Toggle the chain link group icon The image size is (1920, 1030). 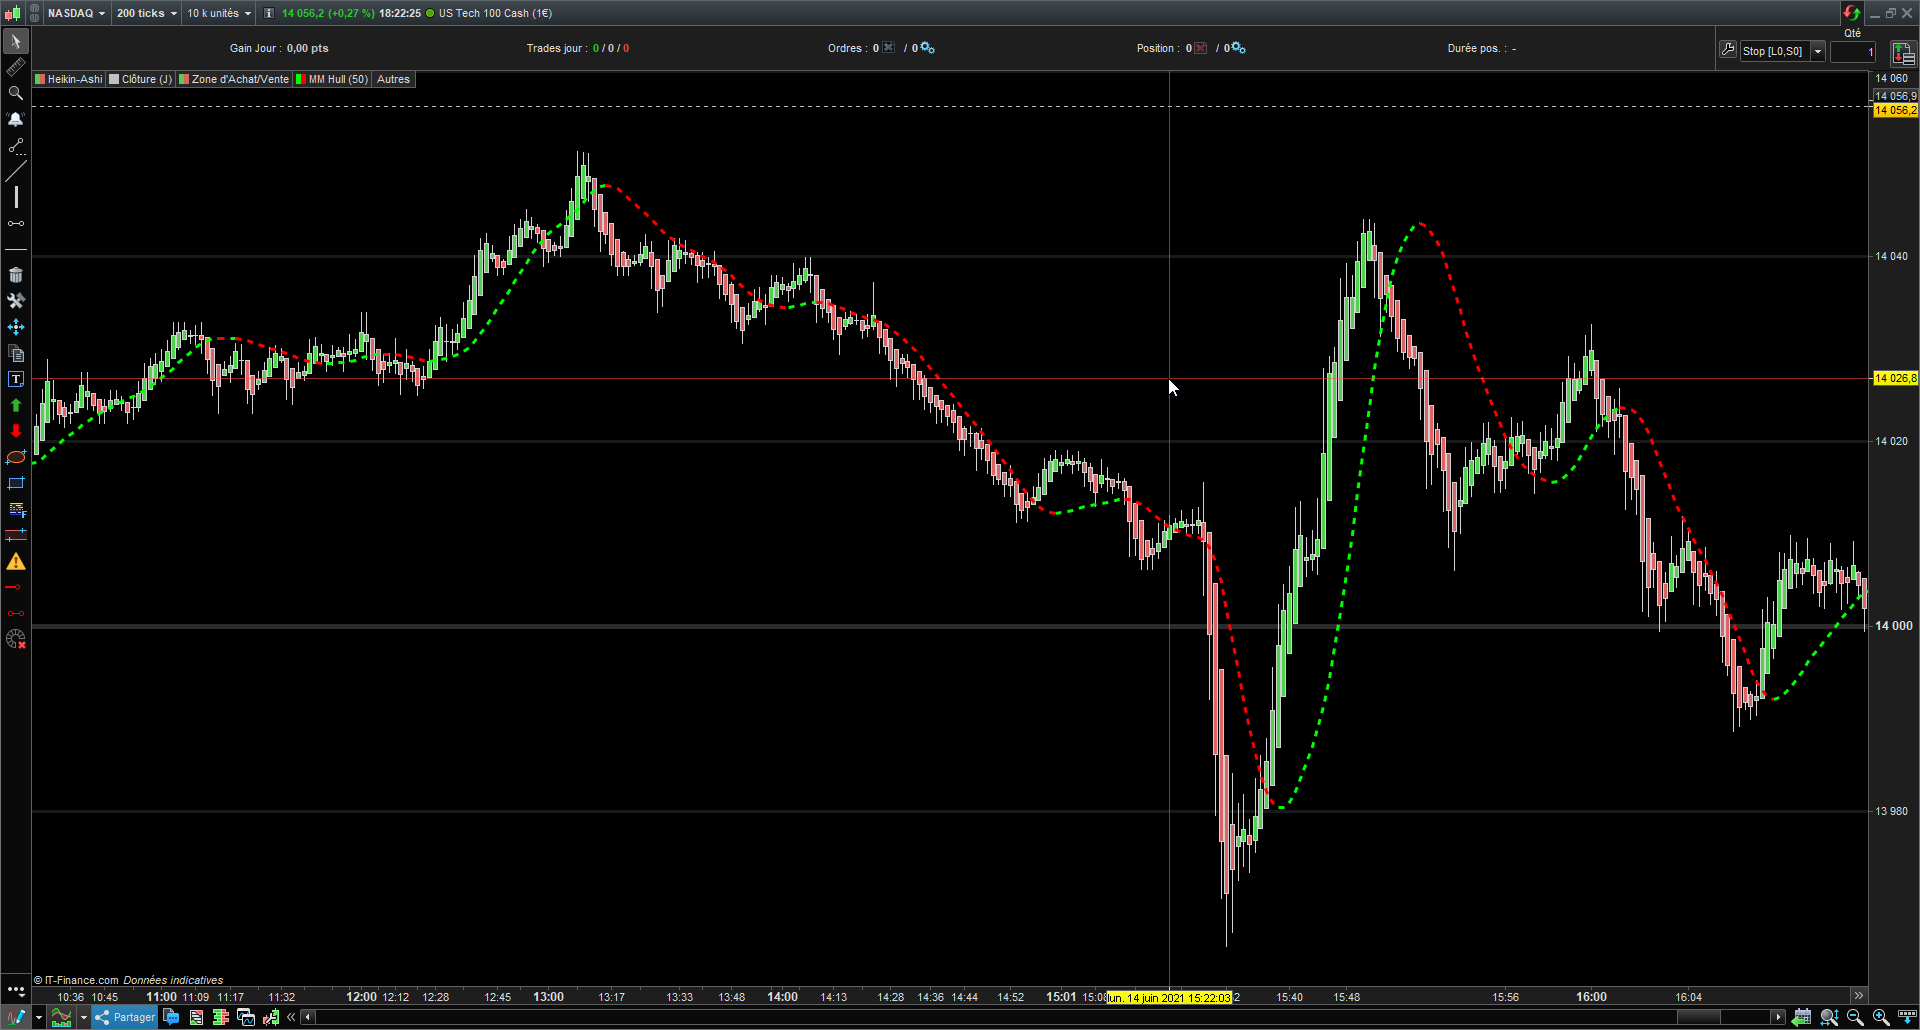pos(34,13)
